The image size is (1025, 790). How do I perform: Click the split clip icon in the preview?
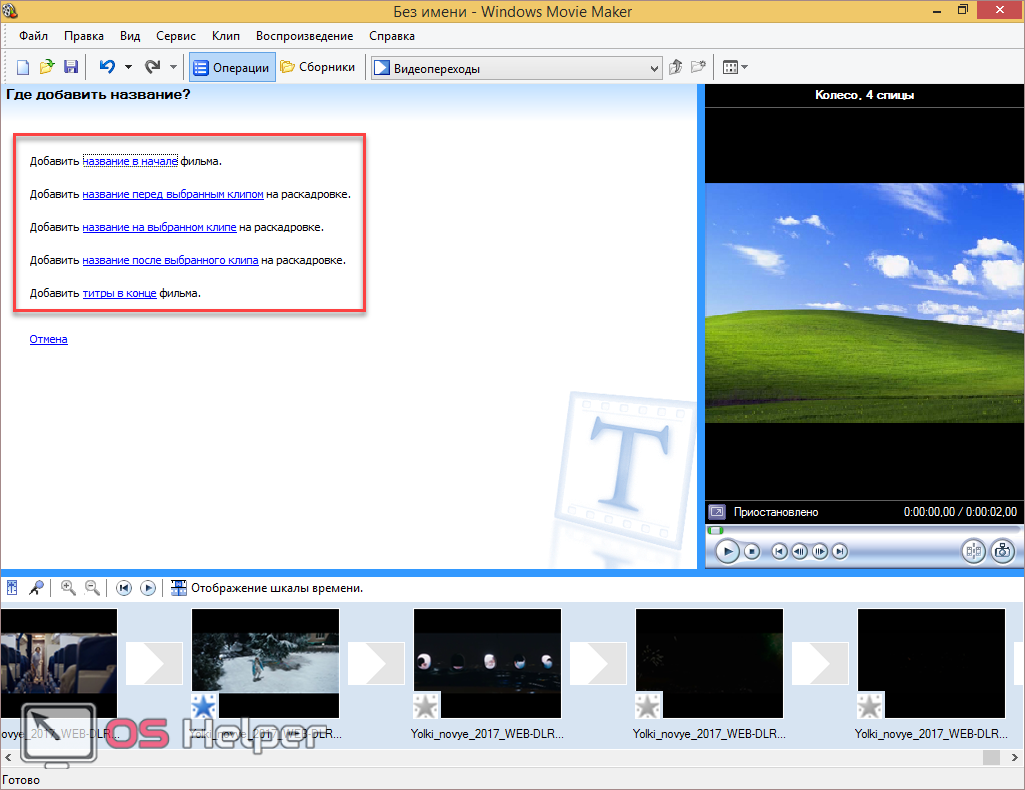coord(973,551)
